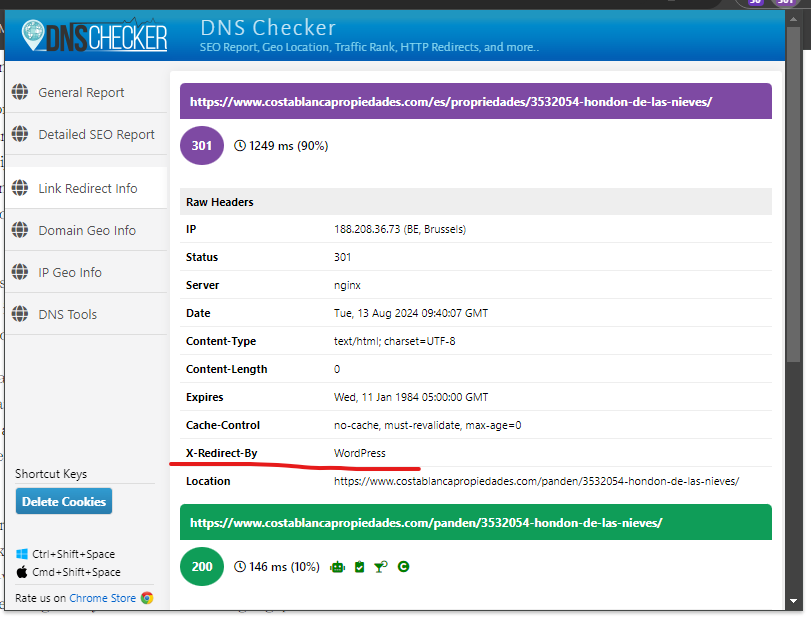Viewport: 811px width, 624px height.
Task: Open the DNS Tools tab
Action: coord(68,314)
